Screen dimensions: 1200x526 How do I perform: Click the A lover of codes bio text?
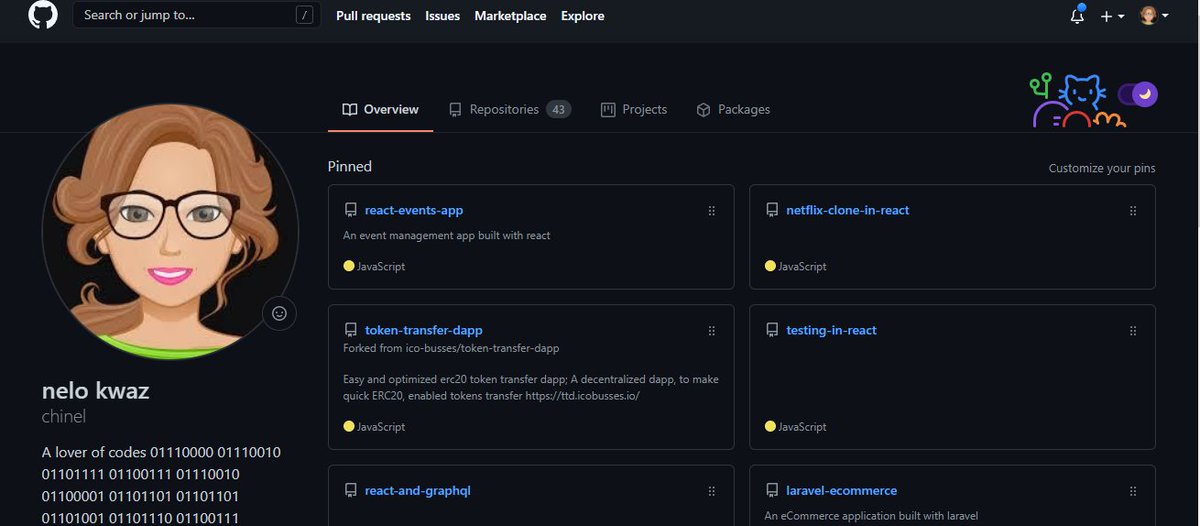161,485
